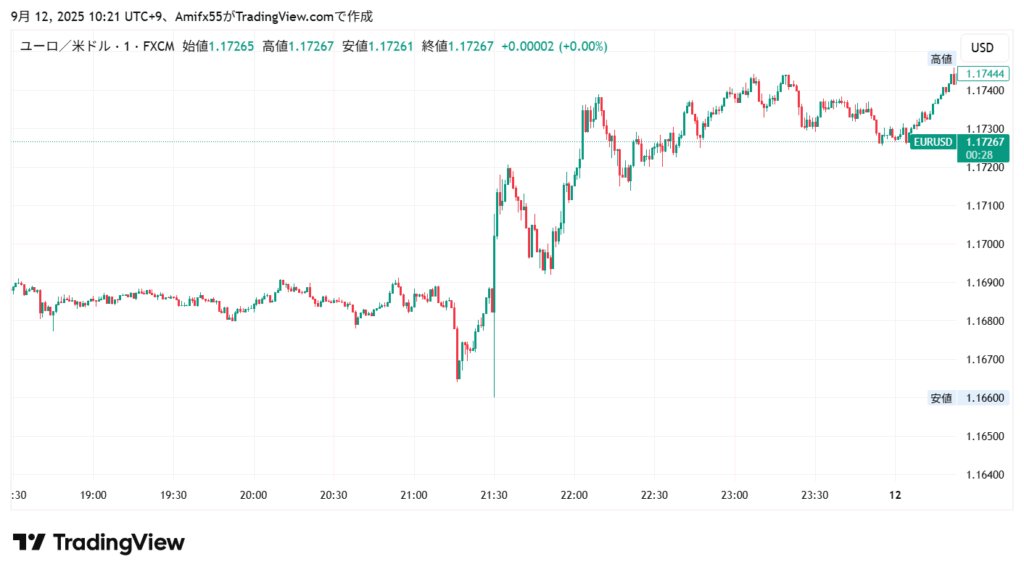
Task: Click the 始値 1.17265 open value
Action: pyautogui.click(x=231, y=47)
